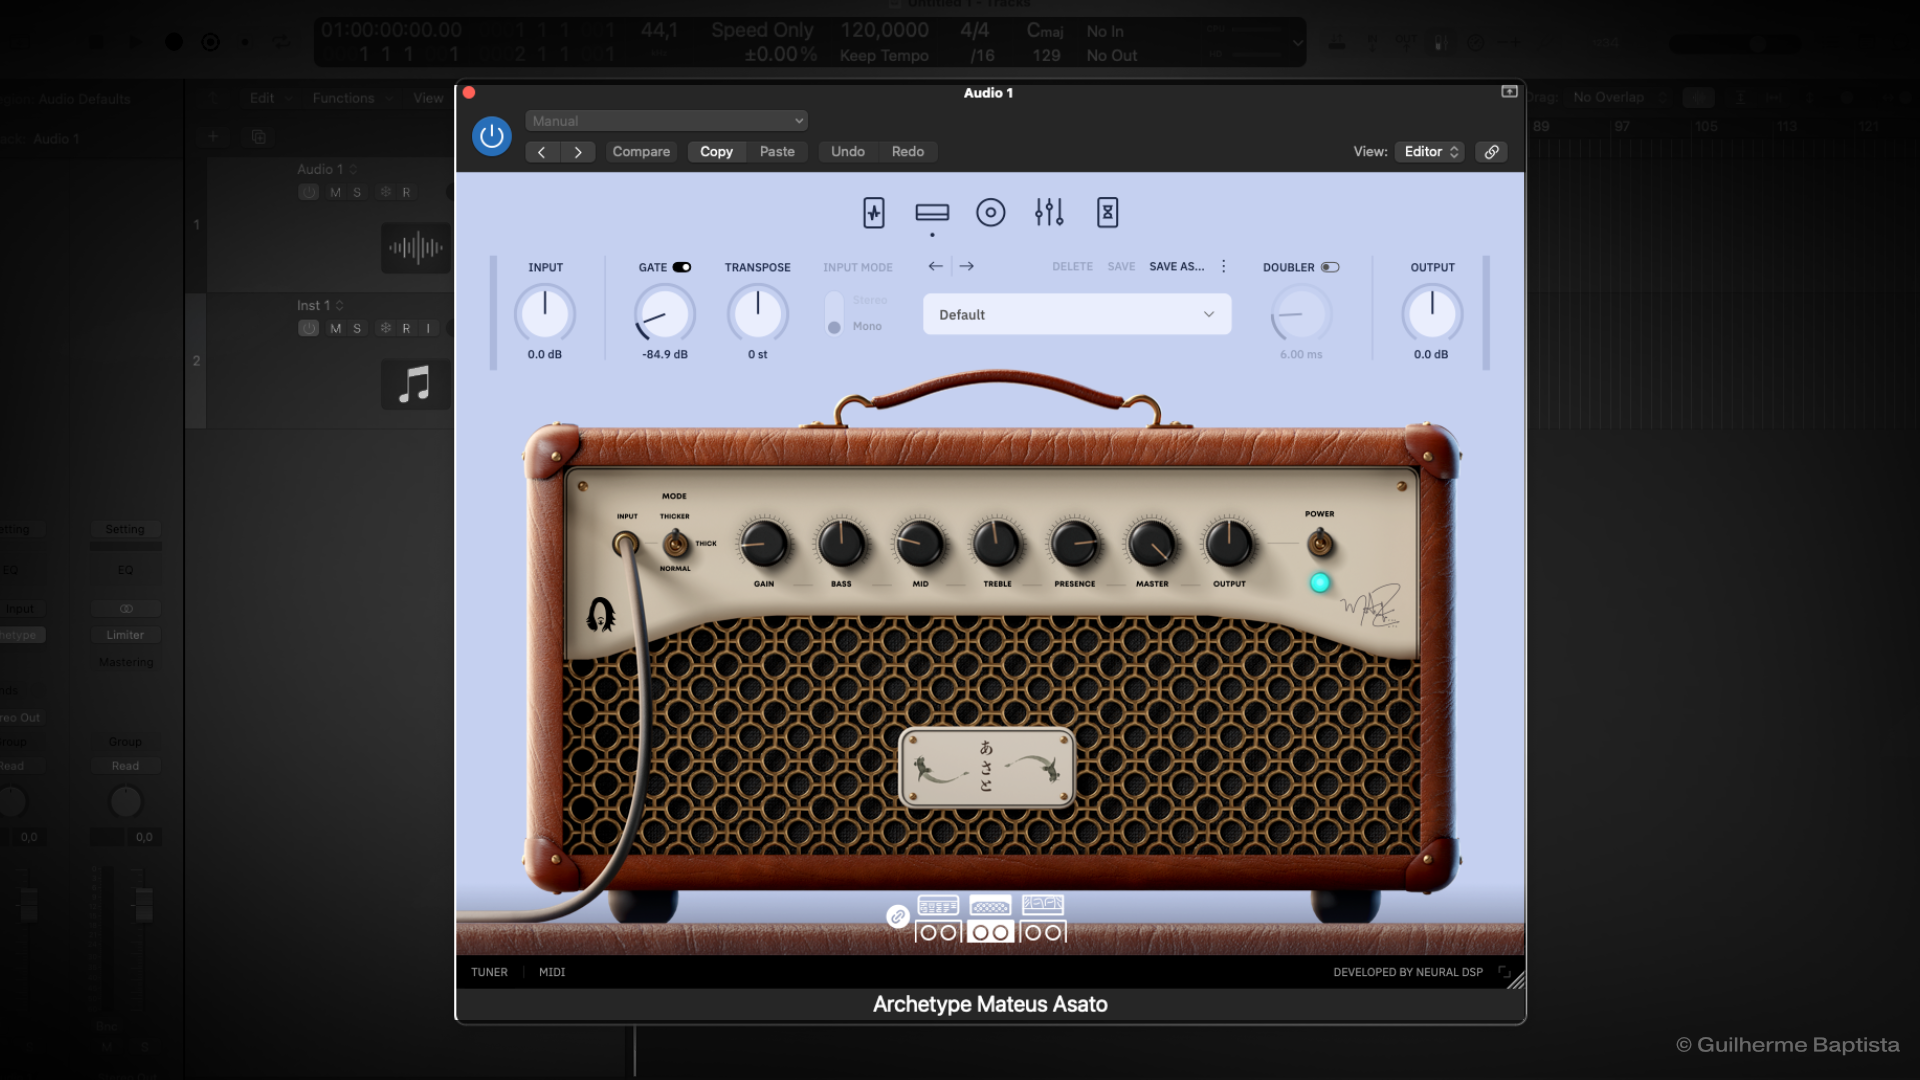Select the third amp head thumbnail
The height and width of the screenshot is (1080, 1920).
(x=1042, y=906)
